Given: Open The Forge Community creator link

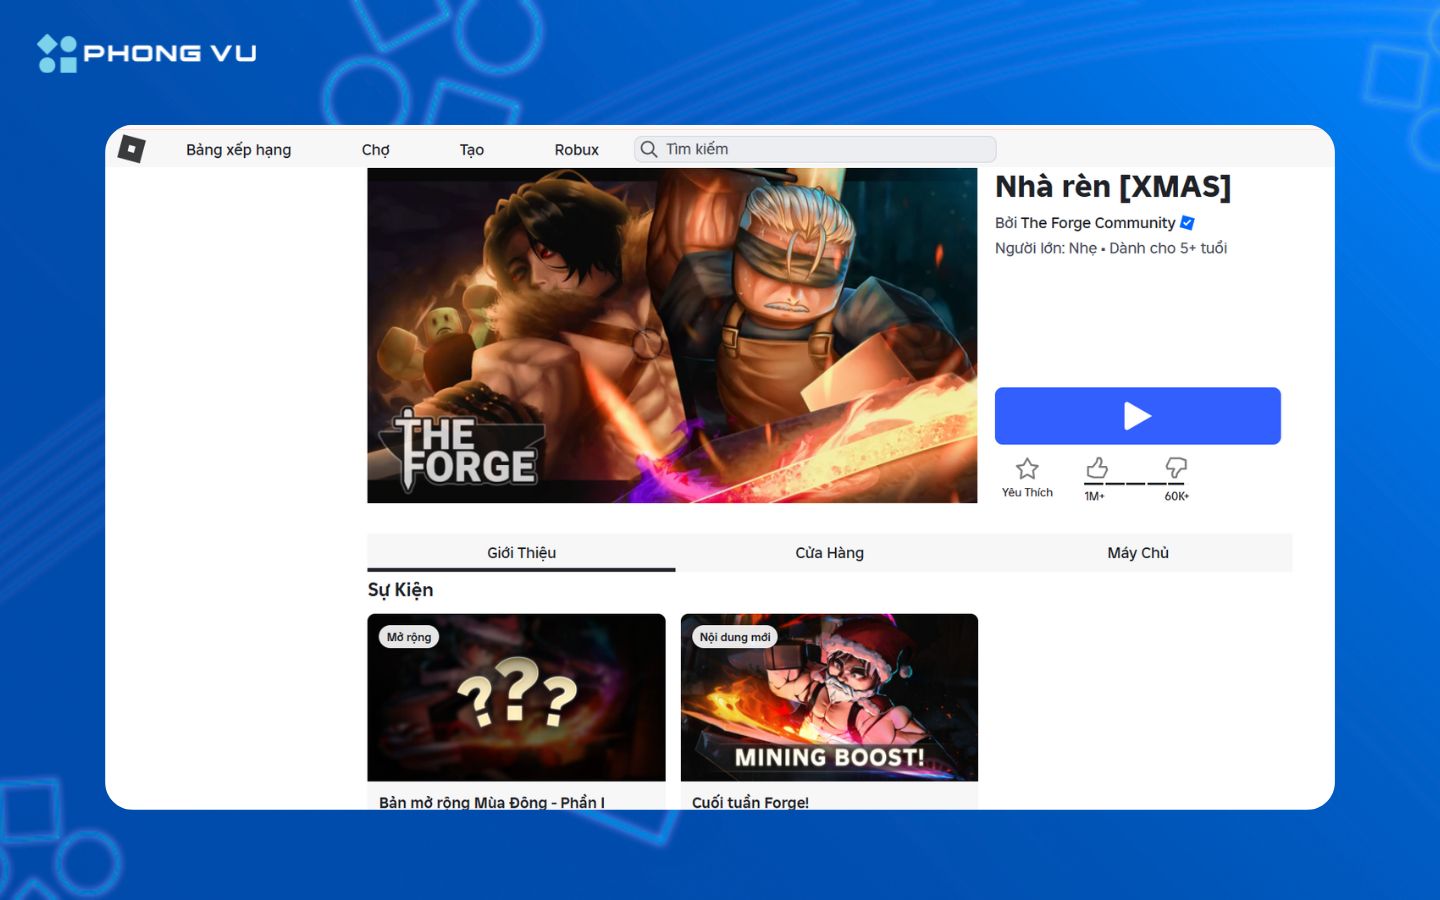Looking at the screenshot, I should tap(1098, 223).
